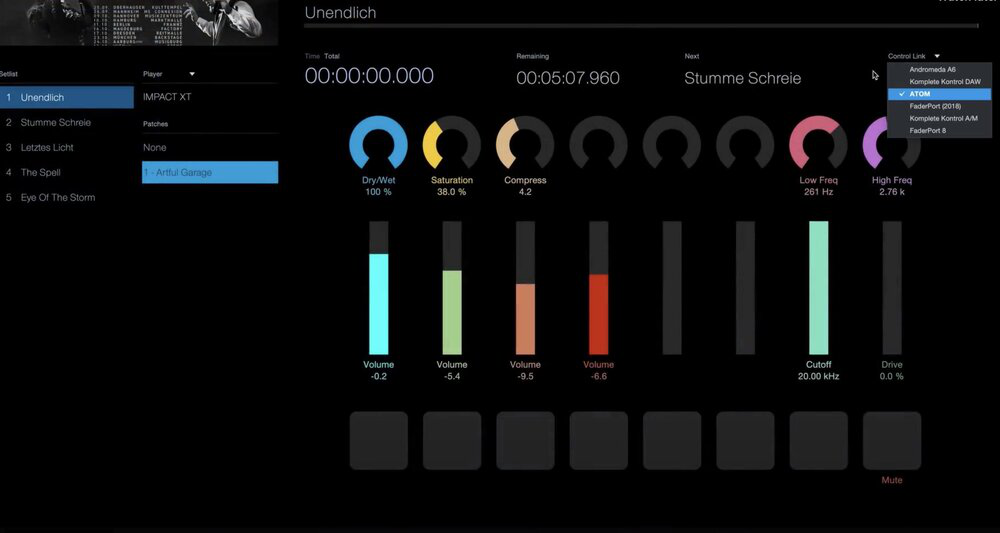Viewport: 1000px width, 533px height.
Task: Click the 4.2 Compress value
Action: coord(525,192)
